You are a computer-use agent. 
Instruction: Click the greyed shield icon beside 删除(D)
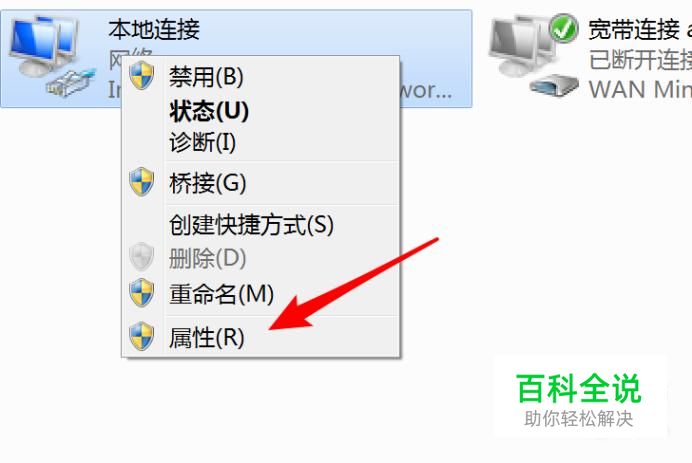pyautogui.click(x=142, y=256)
